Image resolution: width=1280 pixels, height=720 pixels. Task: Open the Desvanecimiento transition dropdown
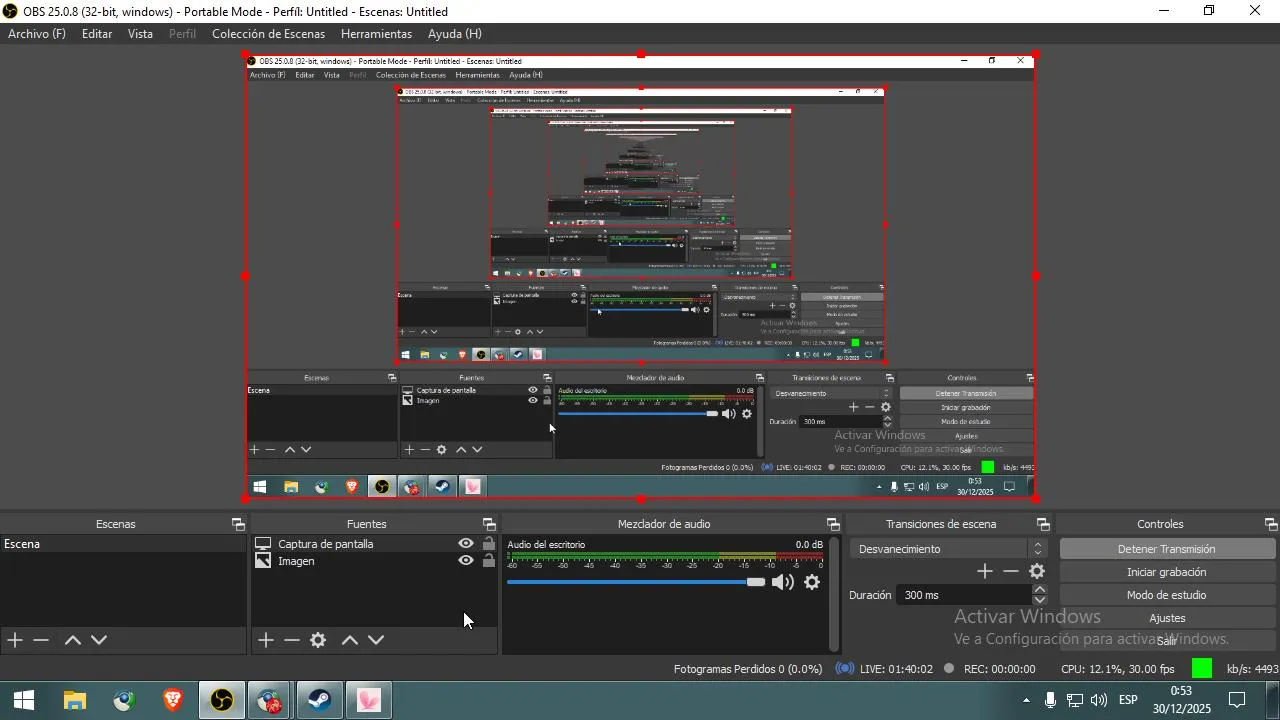click(947, 549)
